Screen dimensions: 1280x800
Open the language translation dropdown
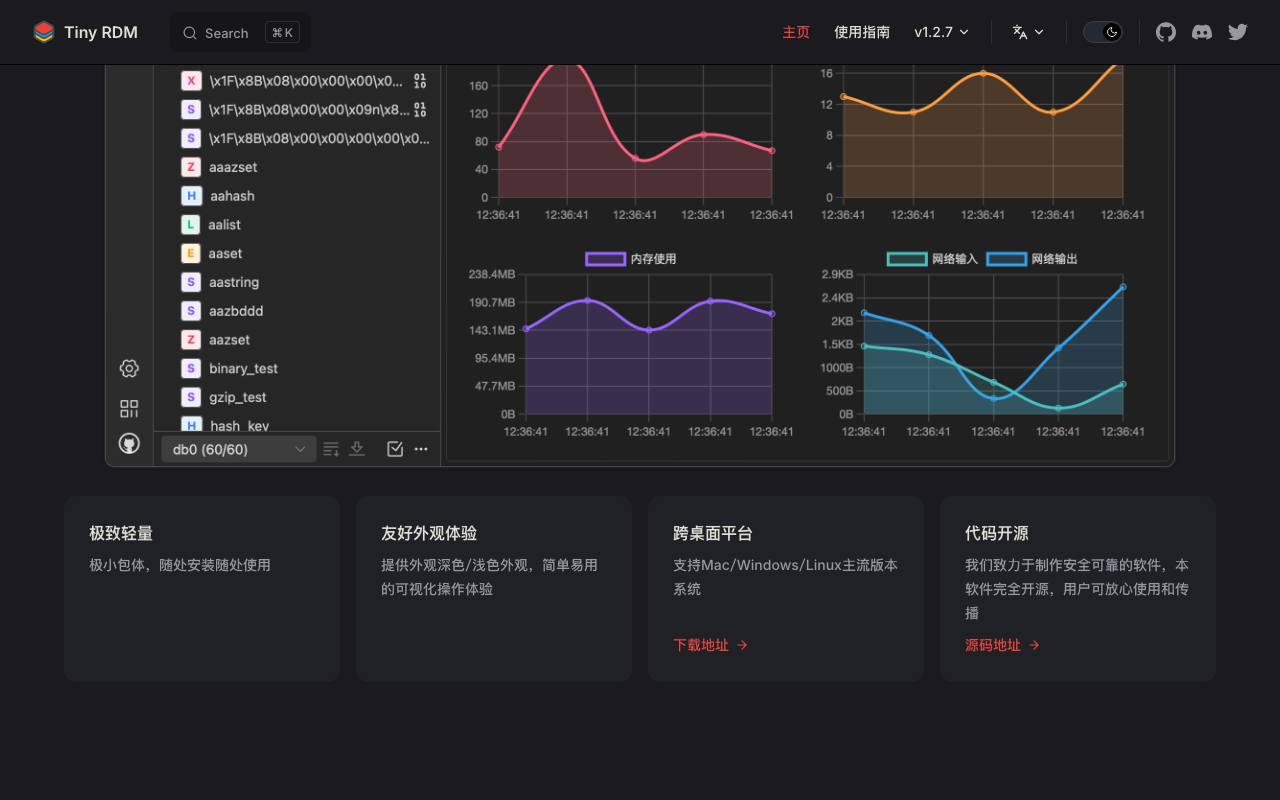[1028, 32]
